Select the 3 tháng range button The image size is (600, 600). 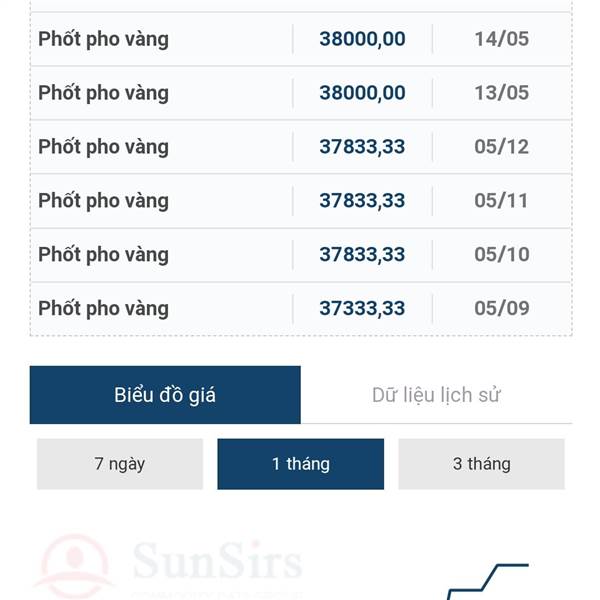tap(481, 464)
